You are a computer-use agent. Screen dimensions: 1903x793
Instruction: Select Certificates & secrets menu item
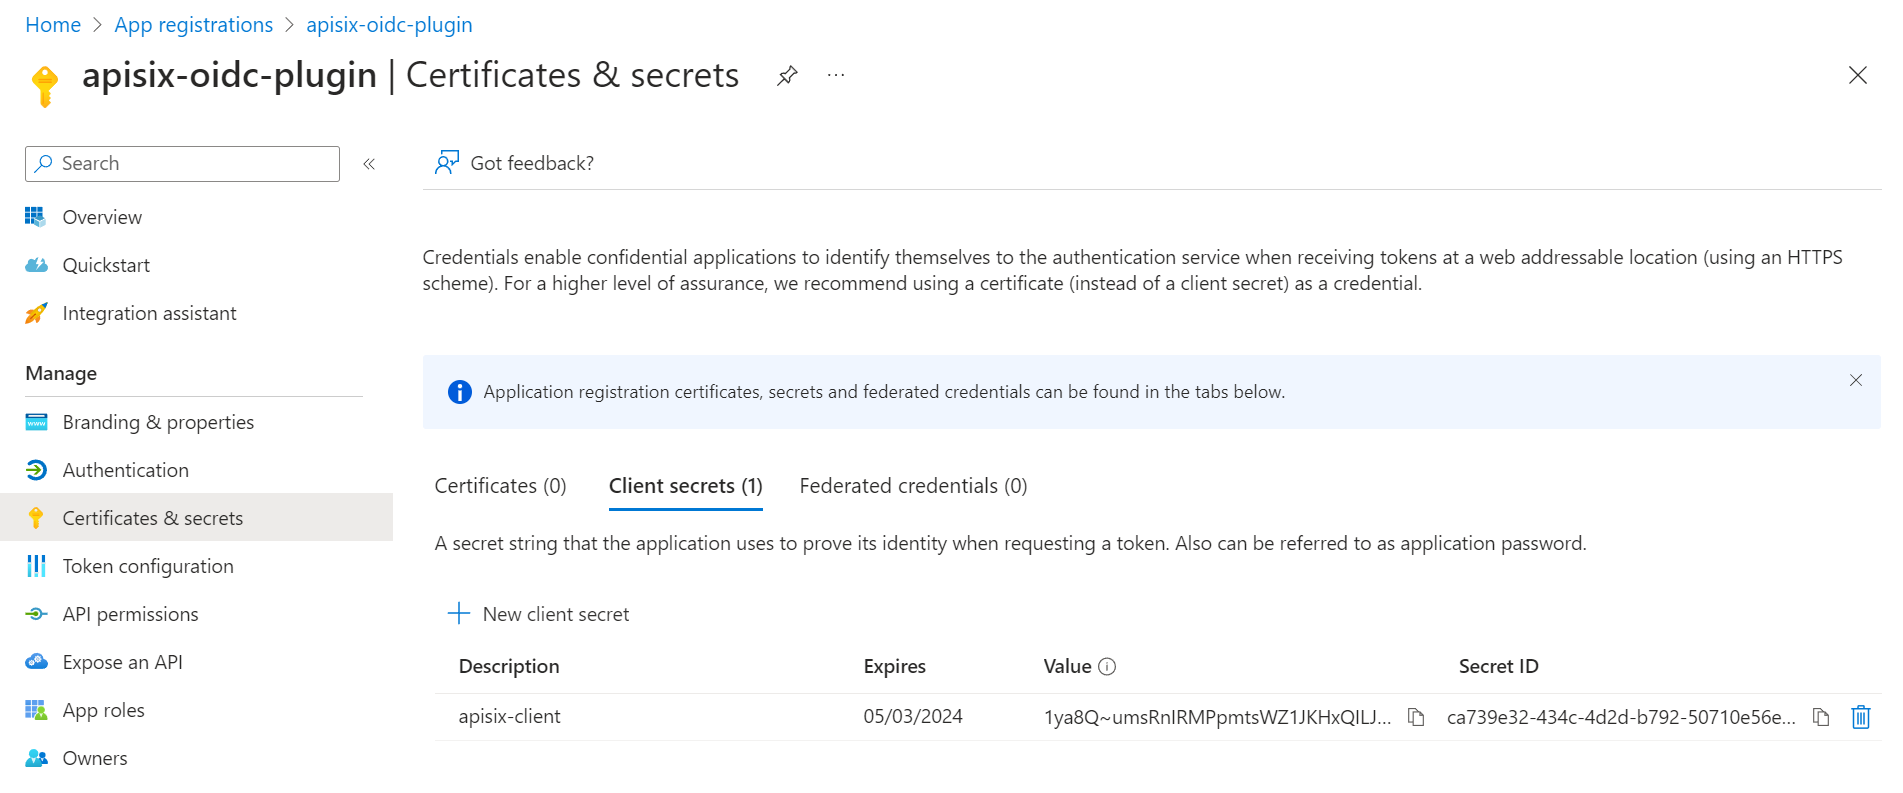click(x=196, y=518)
